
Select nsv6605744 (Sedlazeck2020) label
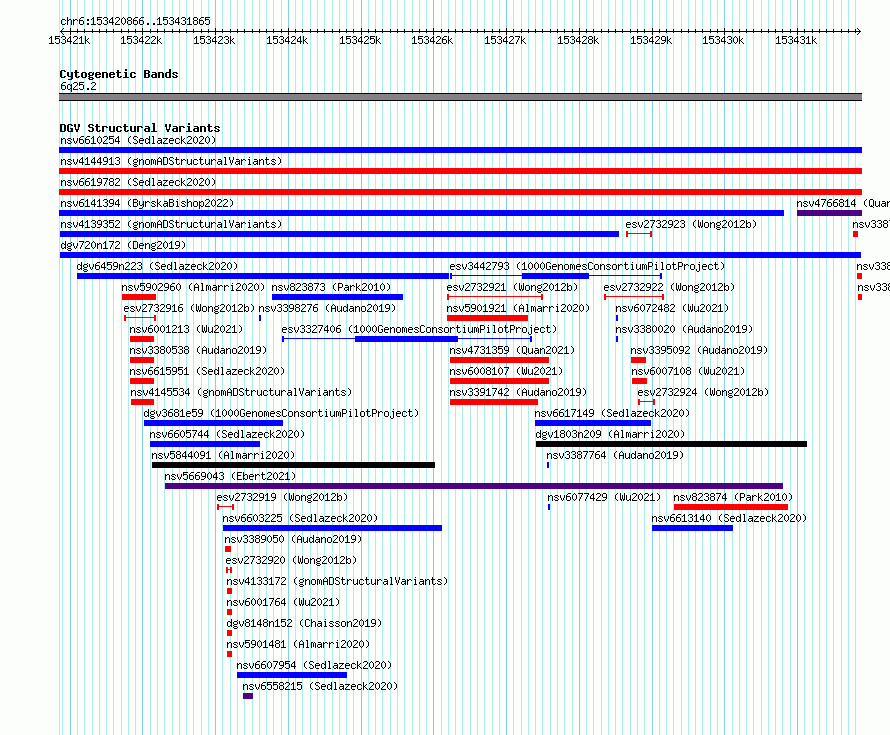[x=227, y=434]
